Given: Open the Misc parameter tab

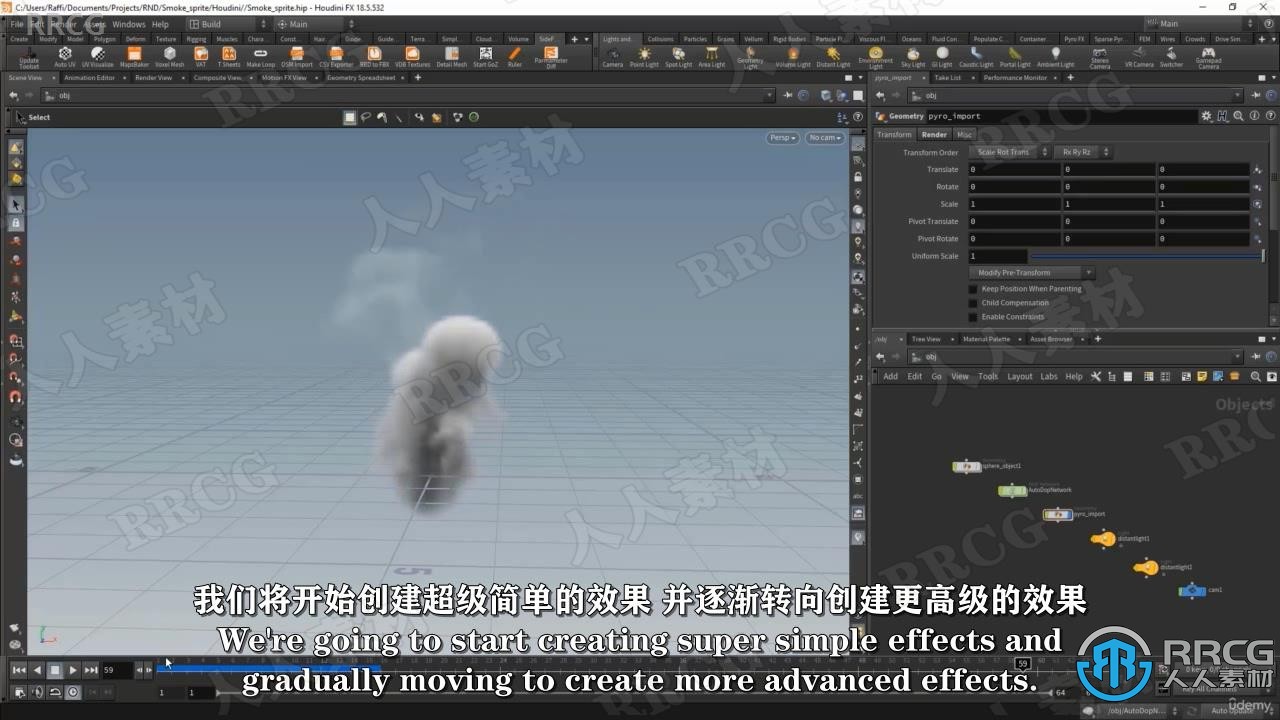Looking at the screenshot, I should coord(964,134).
